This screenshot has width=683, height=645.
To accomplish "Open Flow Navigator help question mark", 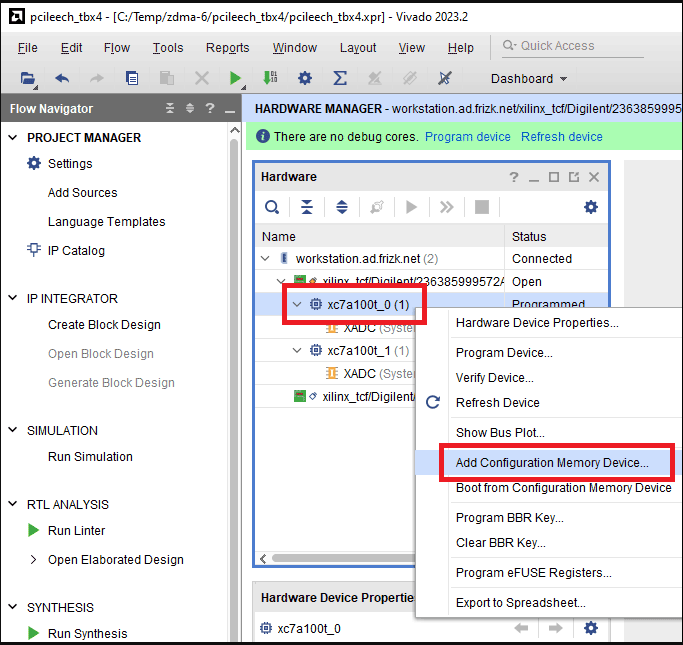I will coord(210,108).
